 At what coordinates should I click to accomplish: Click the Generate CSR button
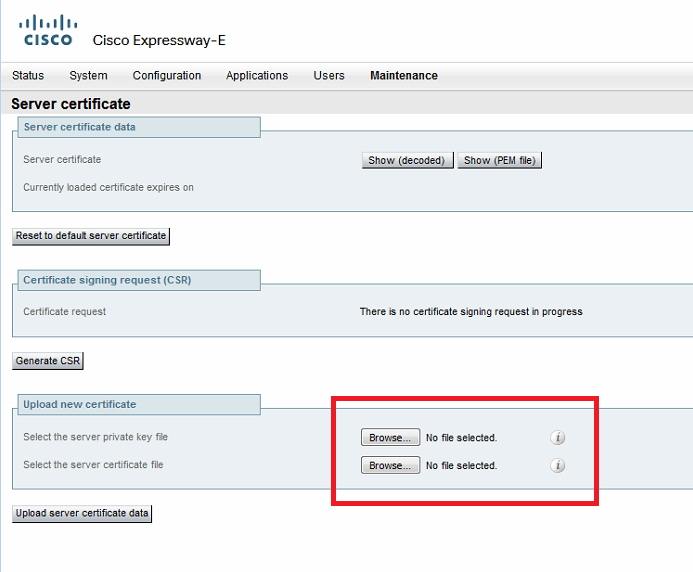pyautogui.click(x=48, y=361)
